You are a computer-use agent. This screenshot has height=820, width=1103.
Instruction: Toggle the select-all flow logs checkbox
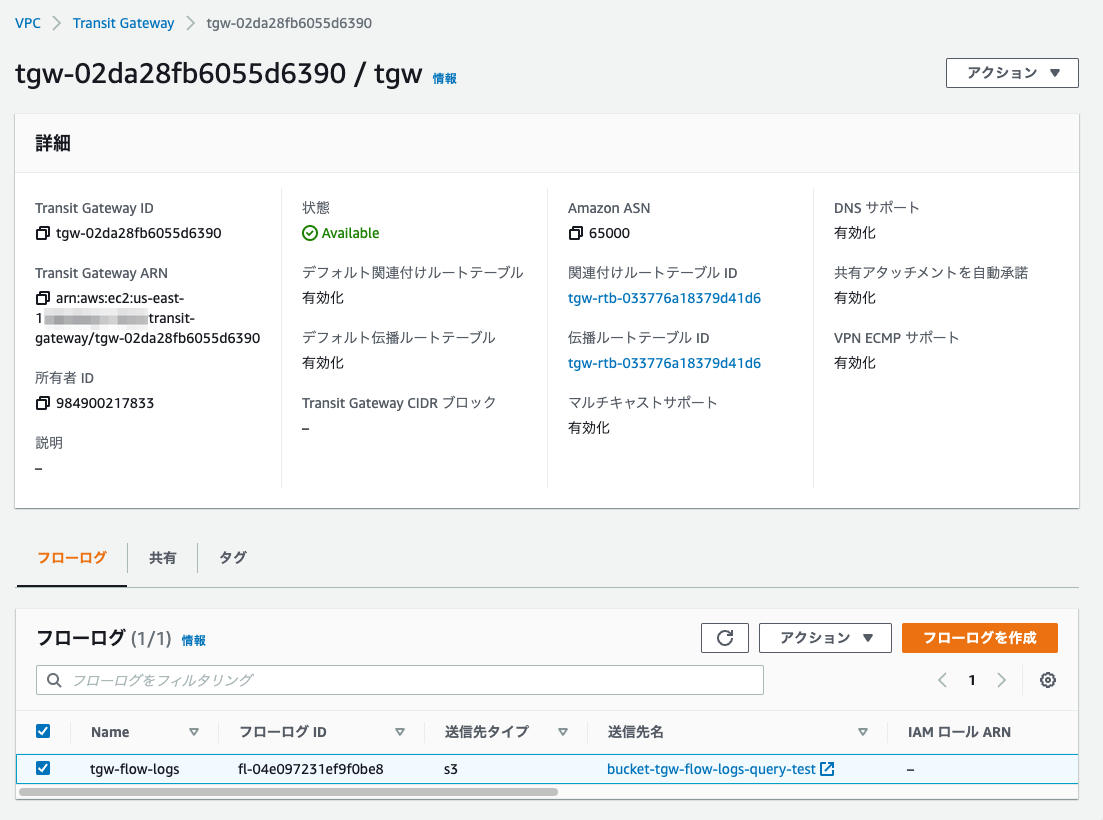tap(43, 731)
